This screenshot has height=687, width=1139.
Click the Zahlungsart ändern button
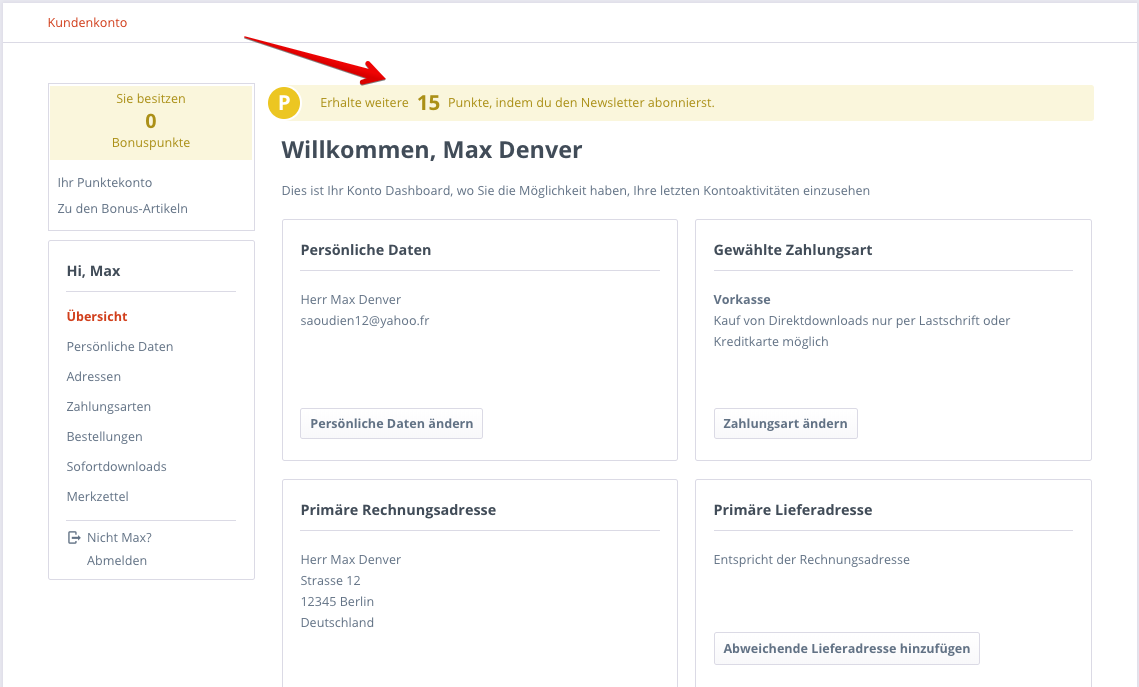[785, 423]
